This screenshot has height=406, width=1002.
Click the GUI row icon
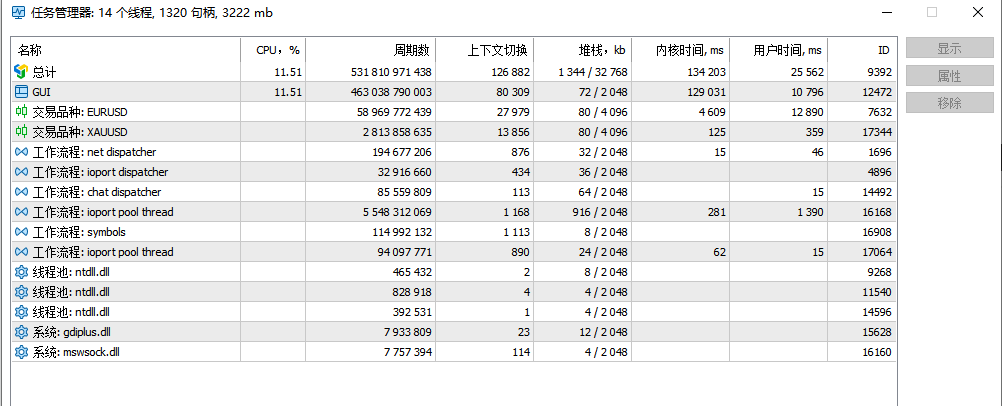tap(21, 92)
